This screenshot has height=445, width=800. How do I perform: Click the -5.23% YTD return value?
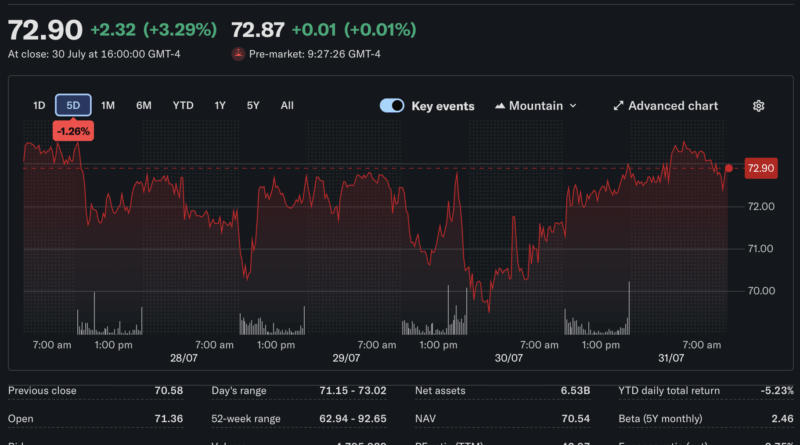777,390
